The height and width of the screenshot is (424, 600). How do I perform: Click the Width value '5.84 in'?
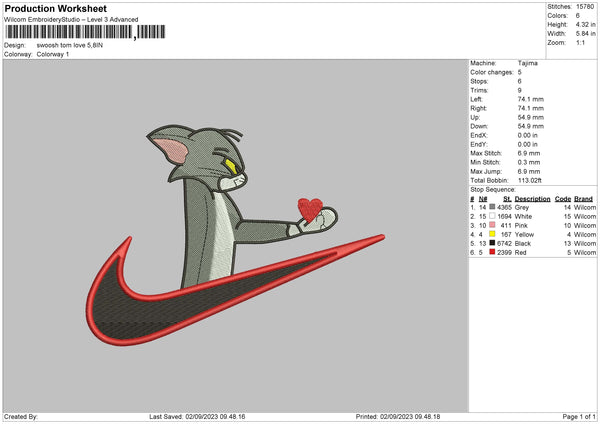pos(585,34)
